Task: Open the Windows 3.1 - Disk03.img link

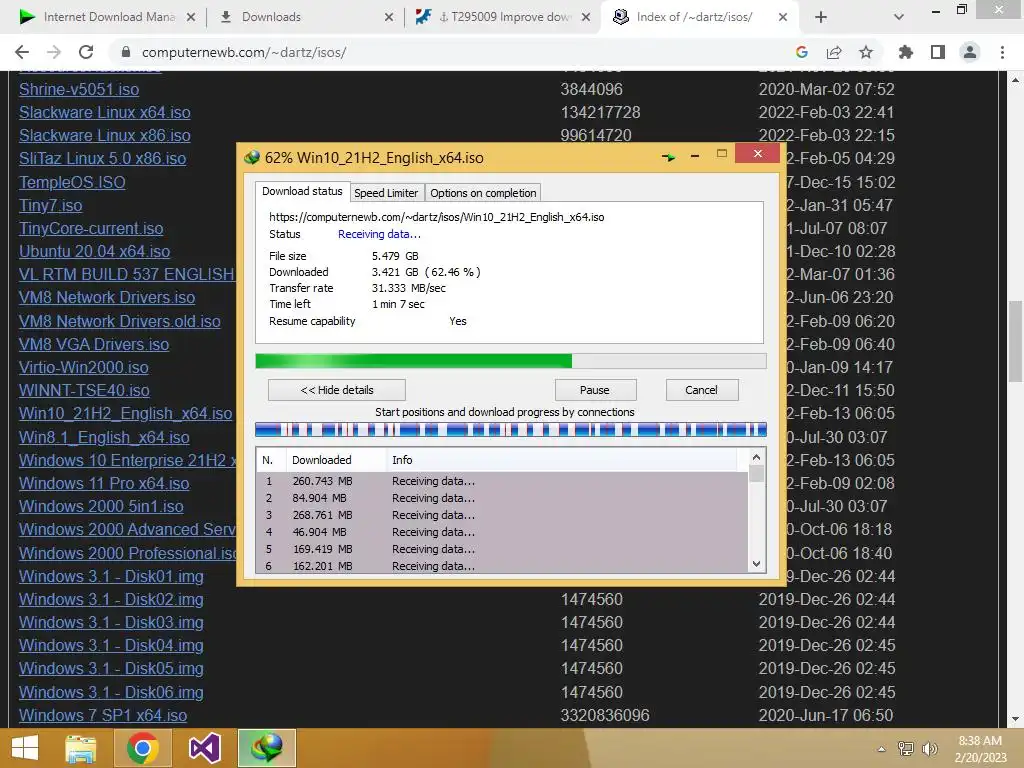Action: [x=111, y=622]
